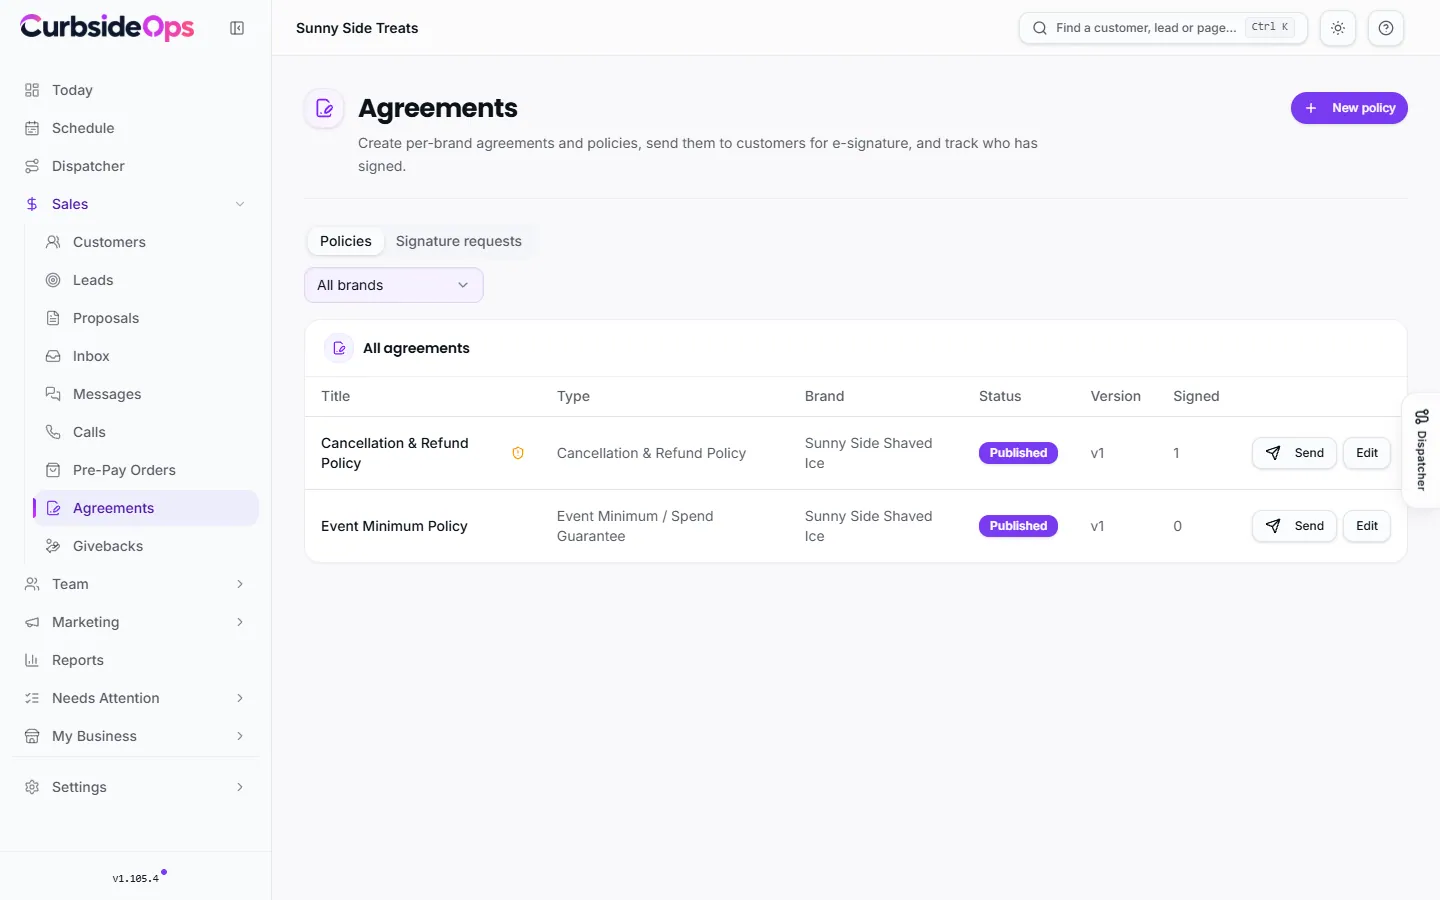1440x900 pixels.
Task: Click the Type column header
Action: (x=573, y=396)
